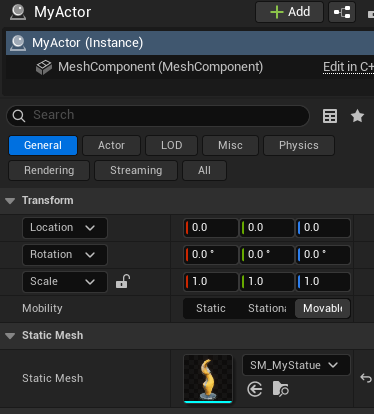Reset Static Mesh to default arrow
374x414 pixels.
(x=366, y=378)
